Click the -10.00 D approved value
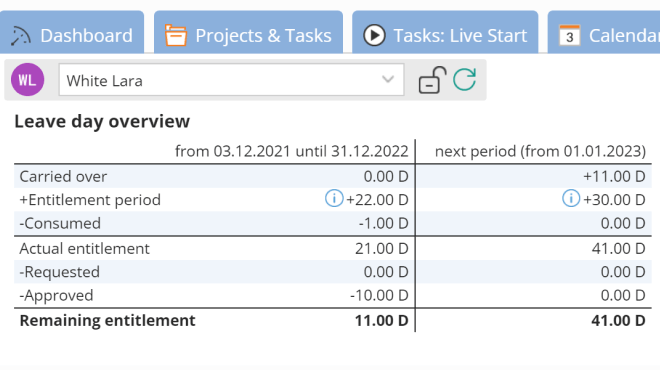Image resolution: width=660 pixels, height=370 pixels. [379, 296]
